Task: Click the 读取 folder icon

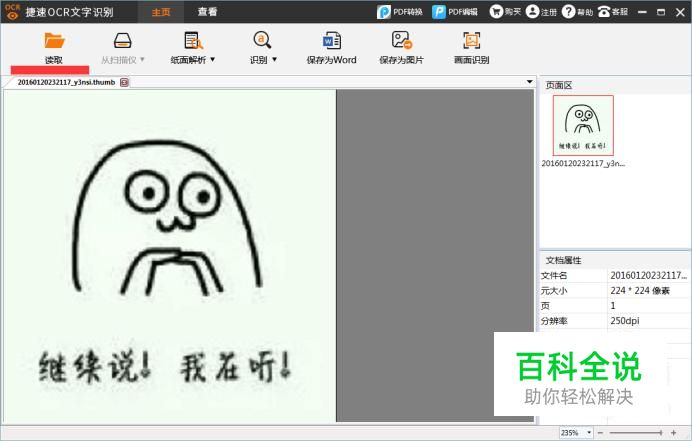Action: click(x=54, y=41)
